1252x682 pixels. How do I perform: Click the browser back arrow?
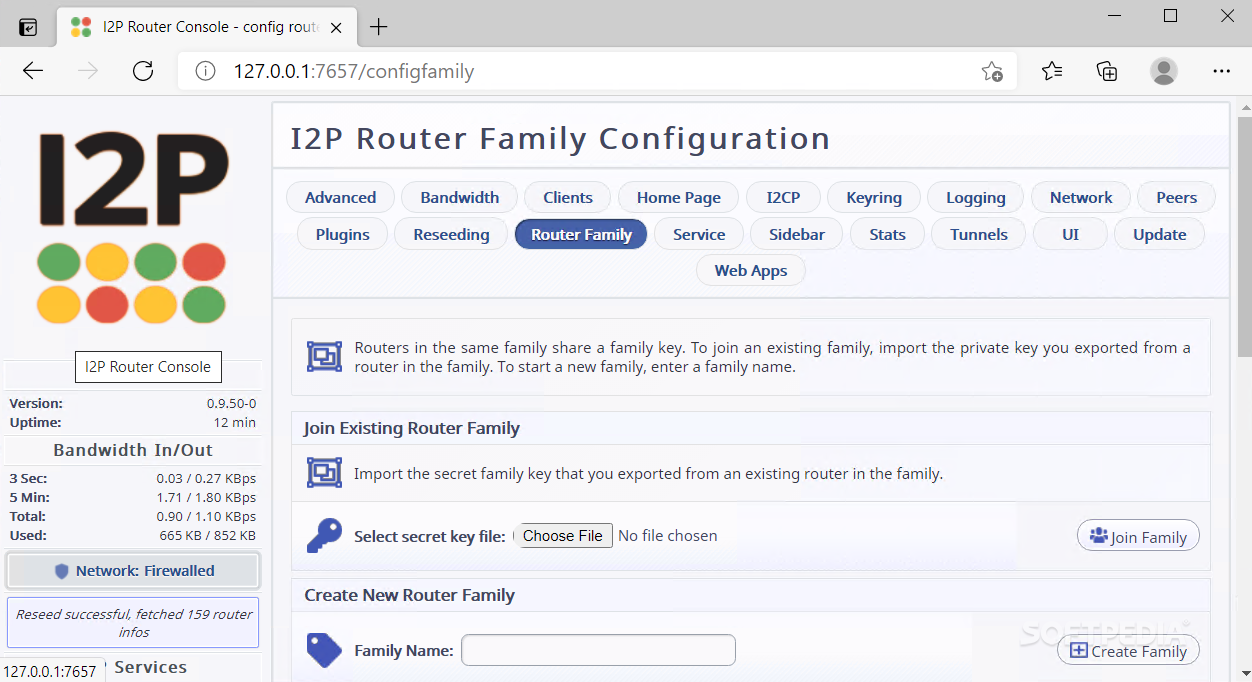point(33,71)
